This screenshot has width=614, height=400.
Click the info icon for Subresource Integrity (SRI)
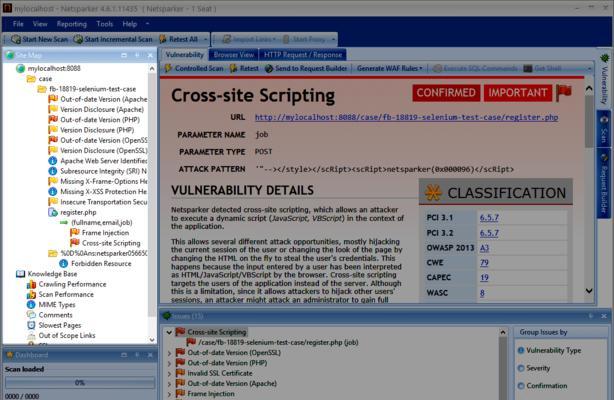[x=53, y=171]
